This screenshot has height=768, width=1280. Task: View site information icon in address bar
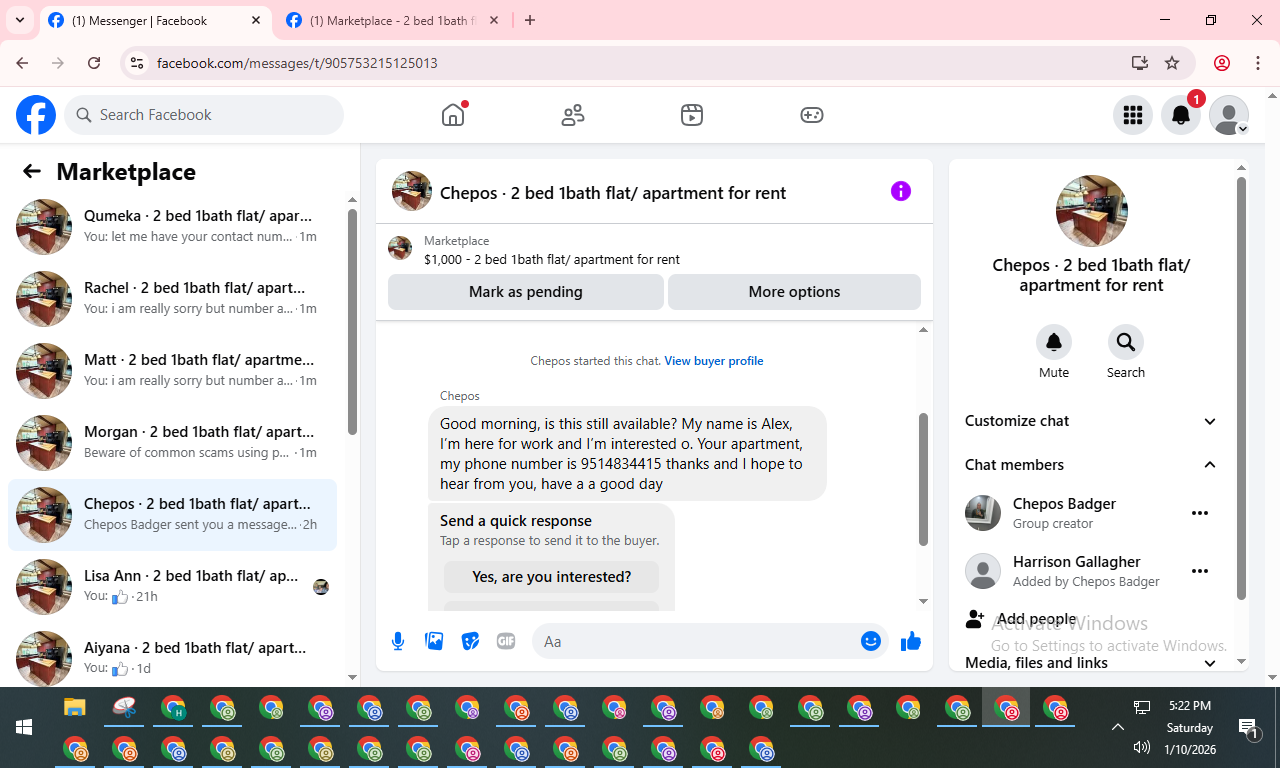click(138, 63)
